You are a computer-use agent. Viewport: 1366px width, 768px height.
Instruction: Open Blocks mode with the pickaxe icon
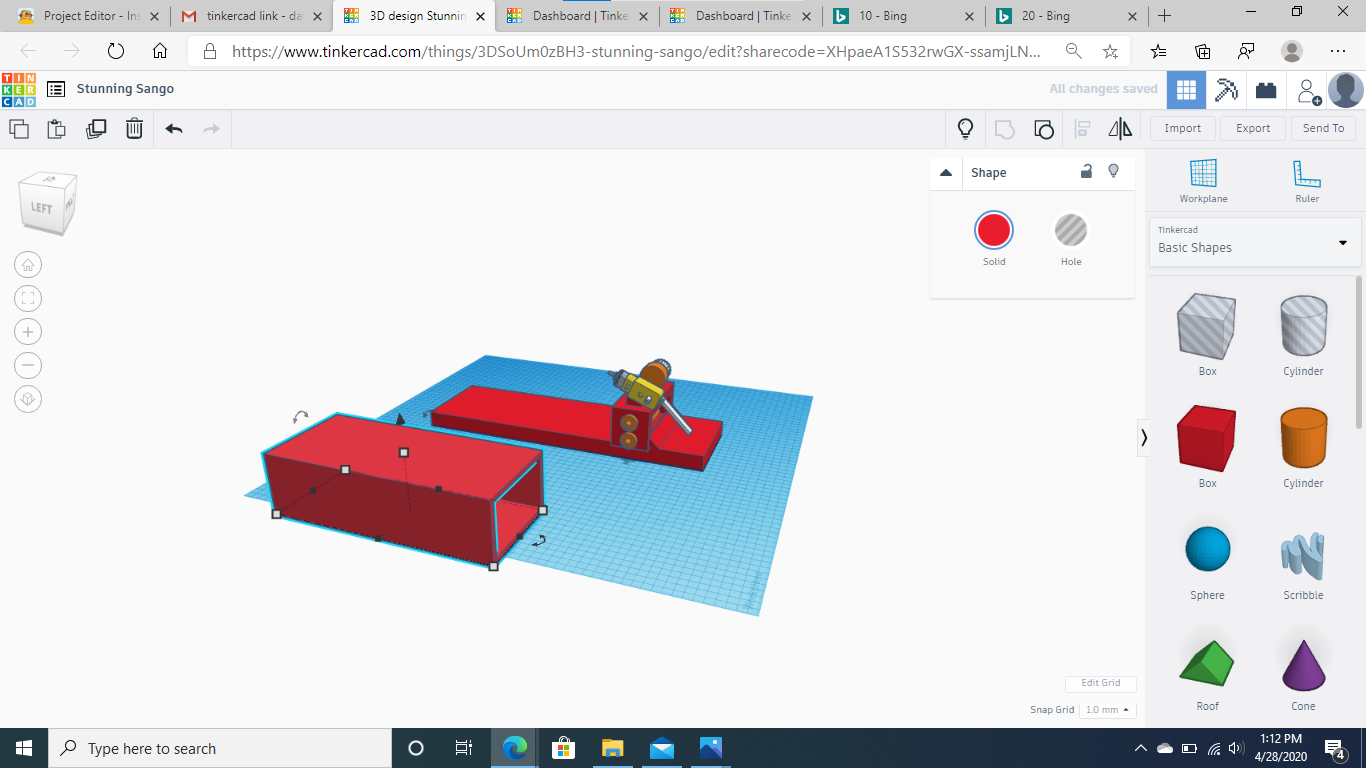(x=1226, y=90)
